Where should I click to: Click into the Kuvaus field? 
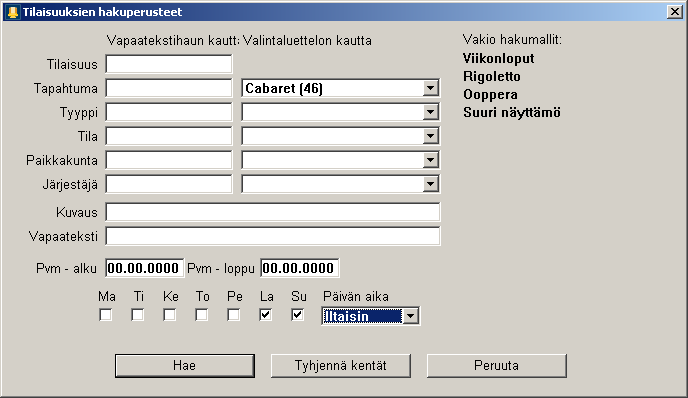pos(272,212)
